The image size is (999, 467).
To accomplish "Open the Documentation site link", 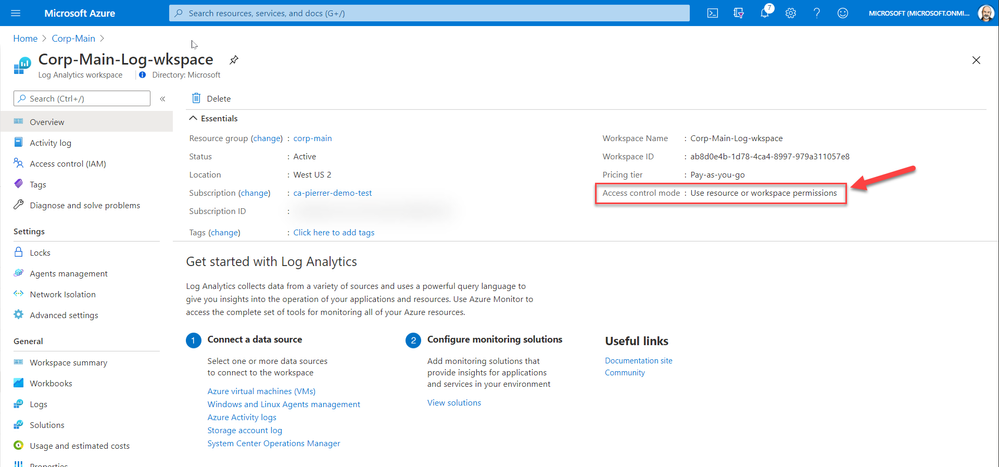I will coord(638,361).
